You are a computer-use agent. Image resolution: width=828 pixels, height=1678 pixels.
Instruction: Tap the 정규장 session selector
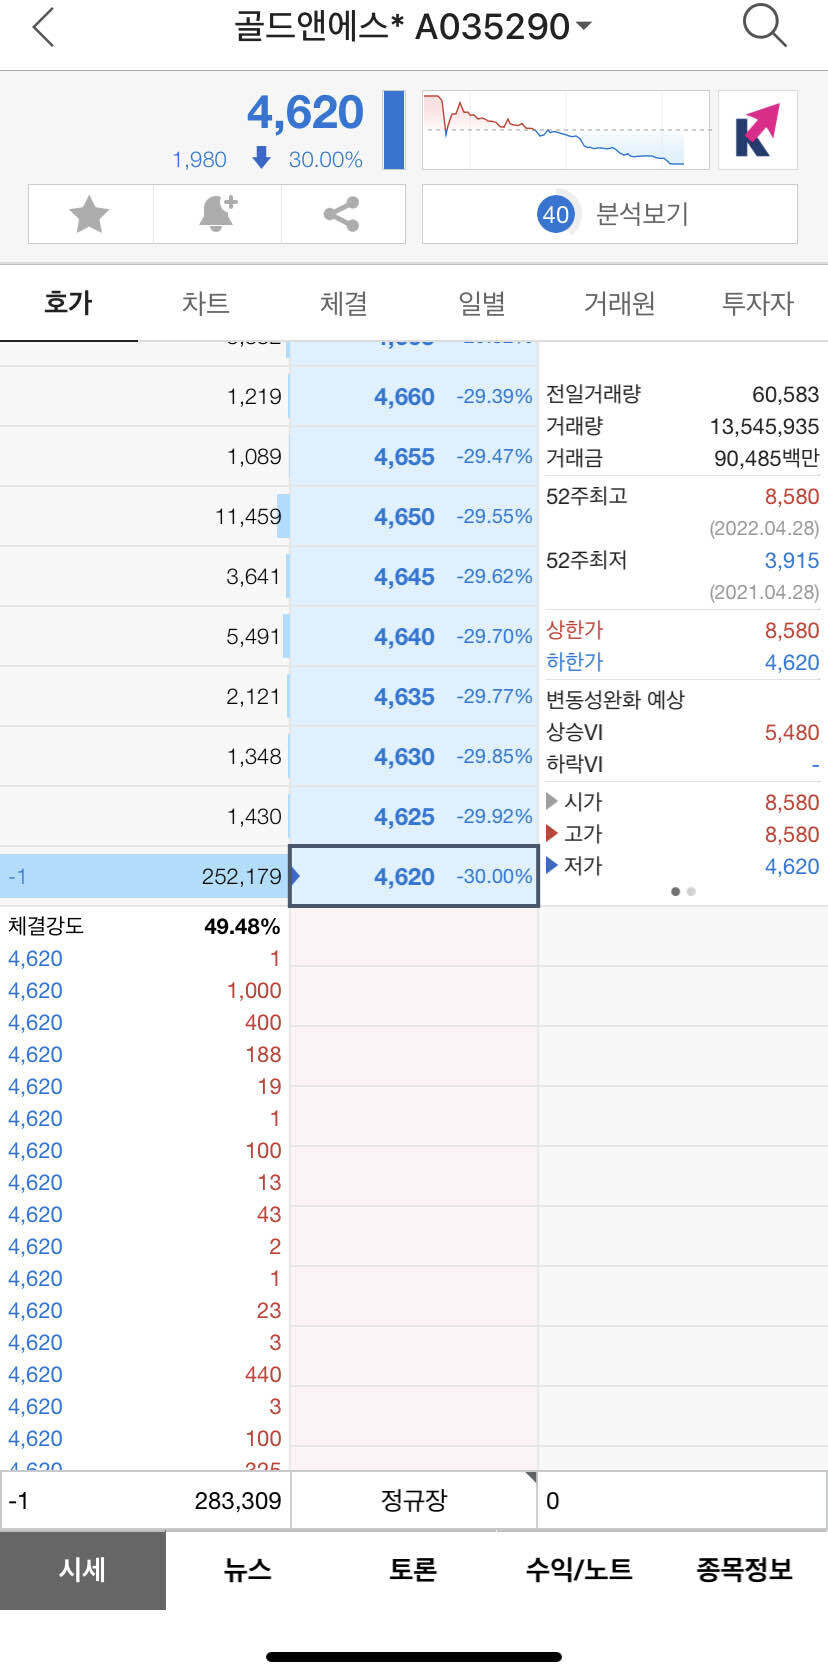pyautogui.click(x=414, y=1500)
